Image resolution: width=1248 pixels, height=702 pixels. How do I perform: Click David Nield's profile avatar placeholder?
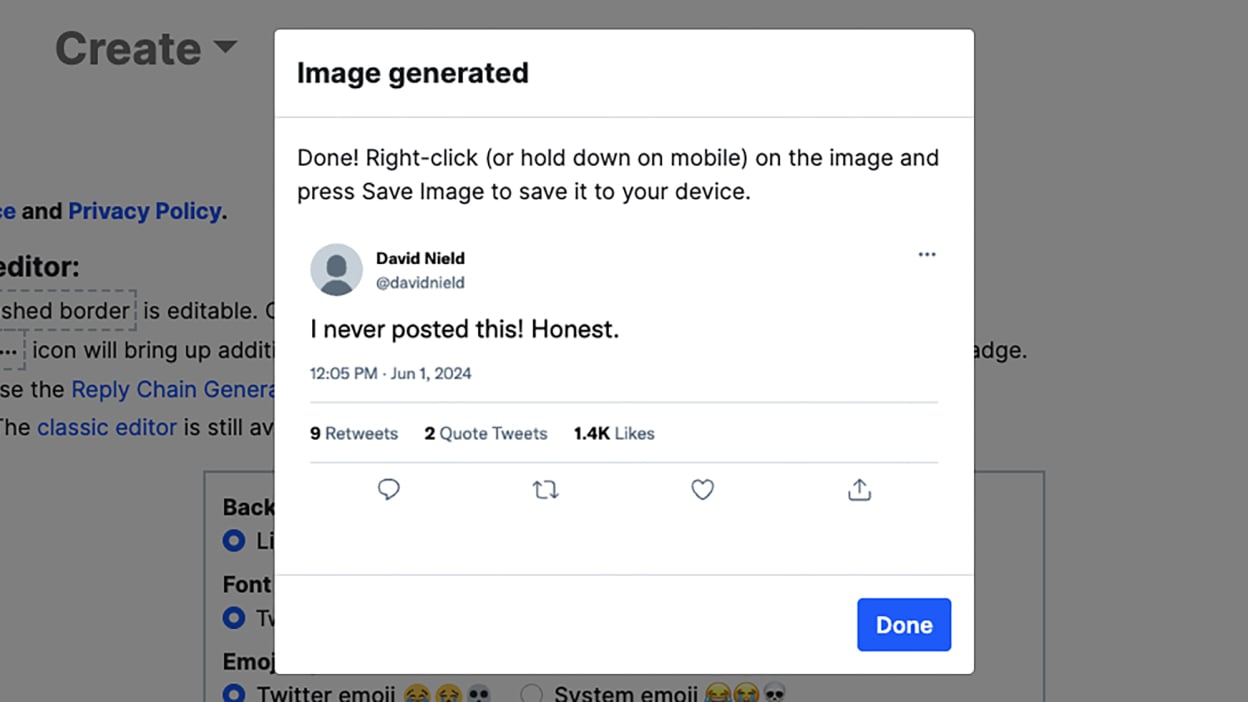point(336,269)
